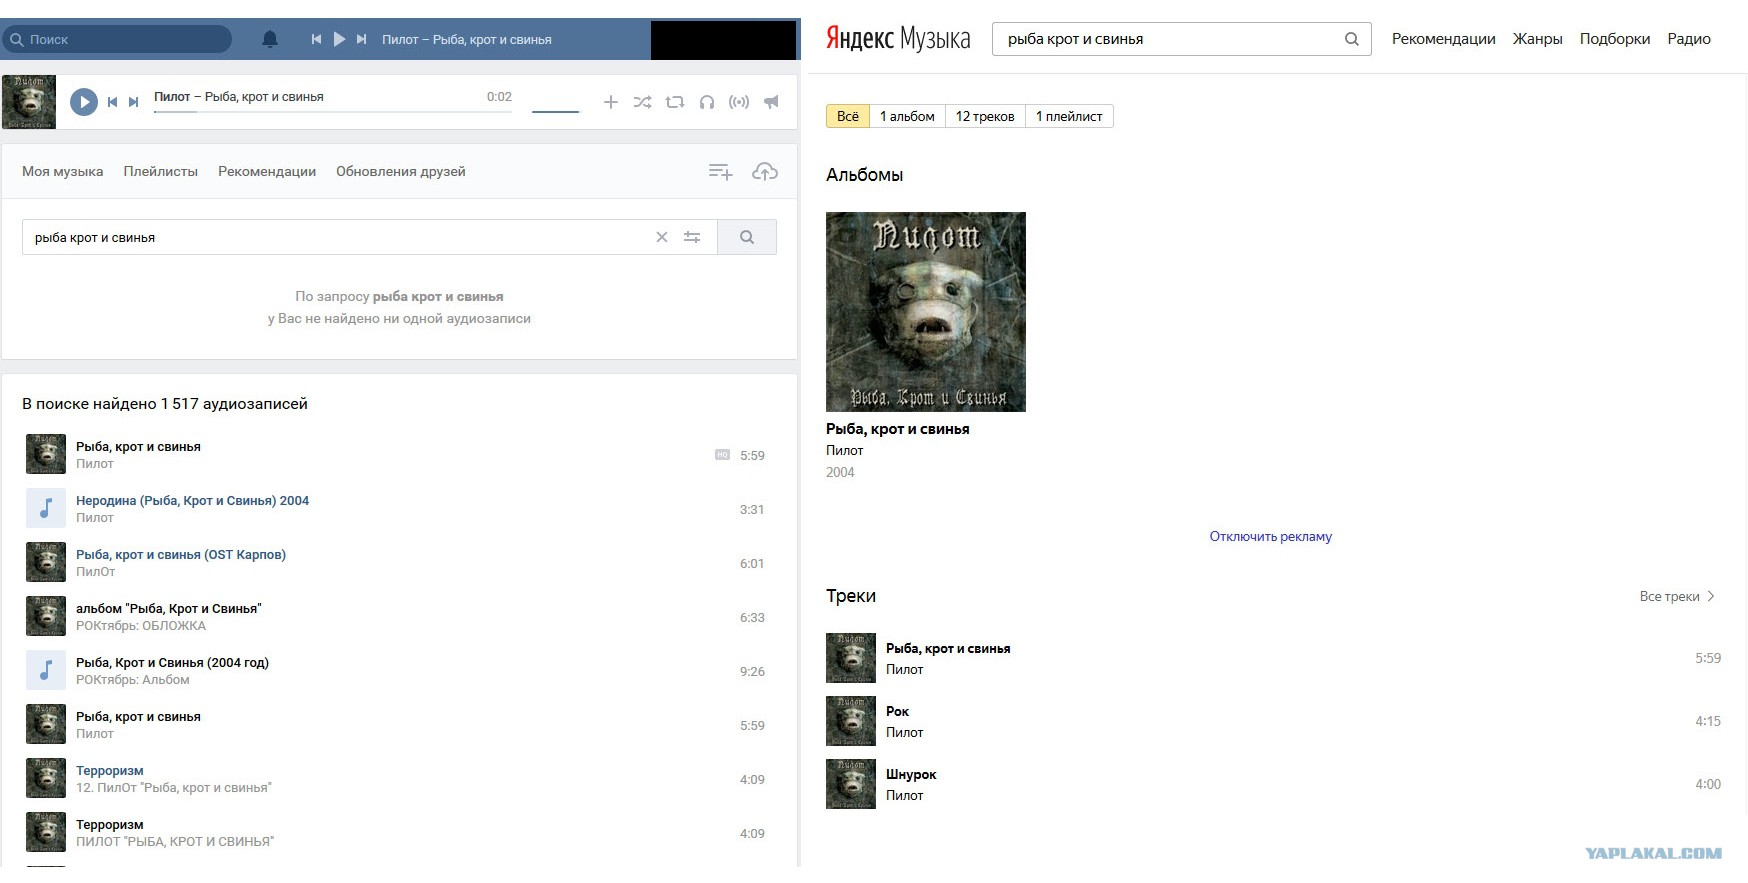Viewport: 1748px width, 883px height.
Task: Open the Пилот album cover in Yandex
Action: pyautogui.click(x=926, y=312)
